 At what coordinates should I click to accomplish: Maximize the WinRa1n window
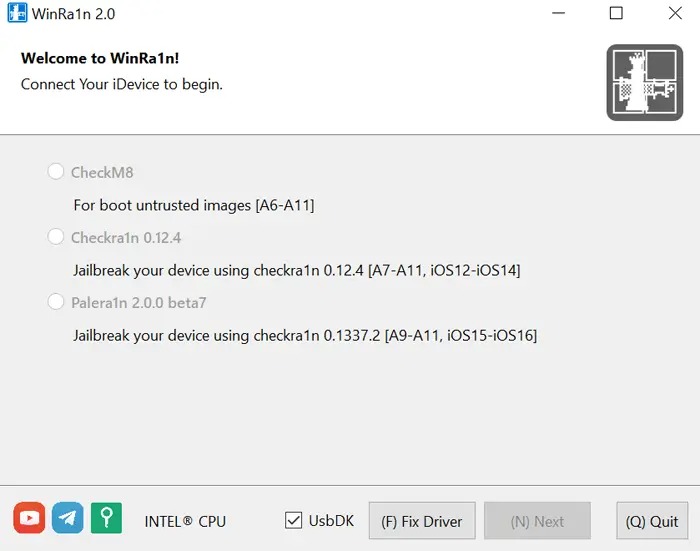pos(616,13)
